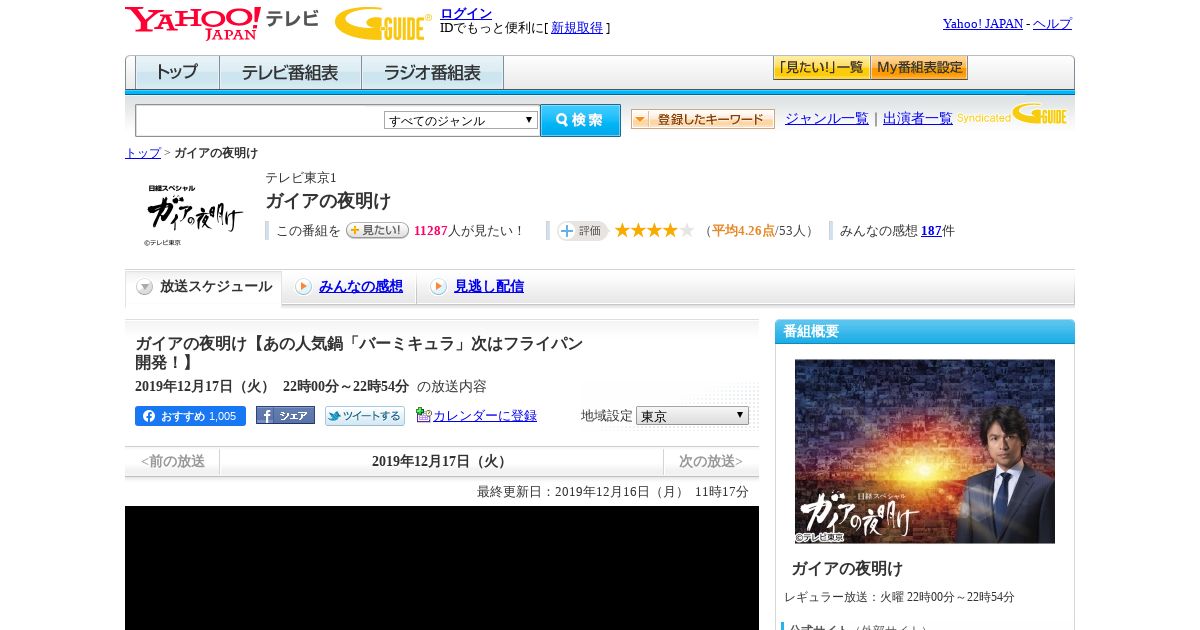
Task: Open the すべてのジャンル genre dropdown
Action: [x=461, y=120]
